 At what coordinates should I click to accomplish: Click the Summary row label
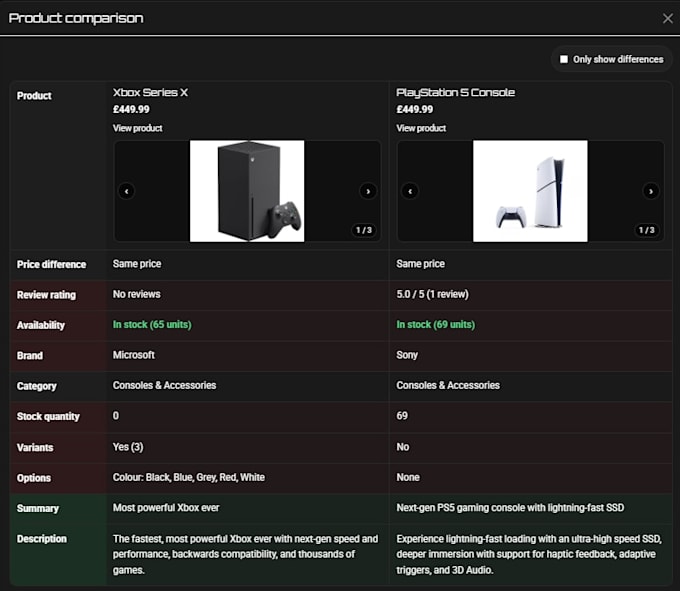coord(37,508)
